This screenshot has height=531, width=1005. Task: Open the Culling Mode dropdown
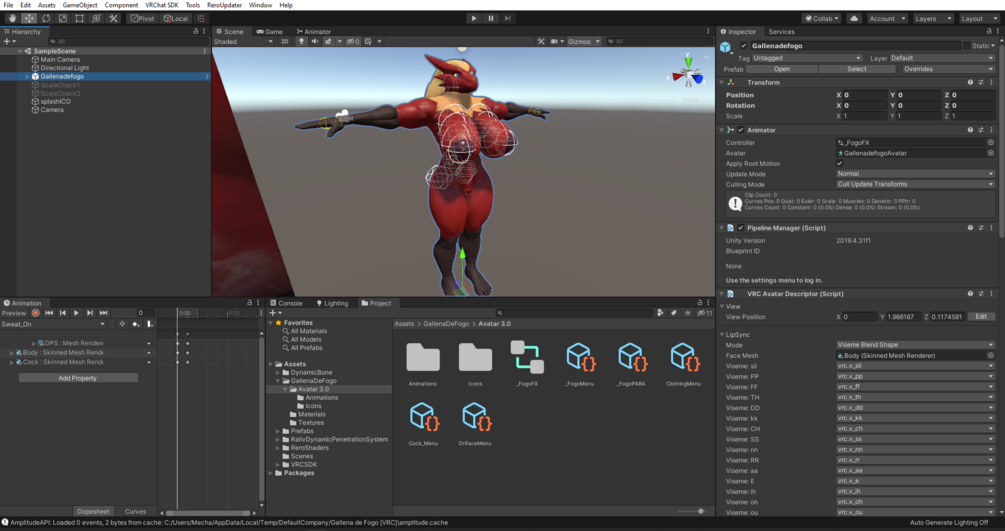tap(915, 185)
